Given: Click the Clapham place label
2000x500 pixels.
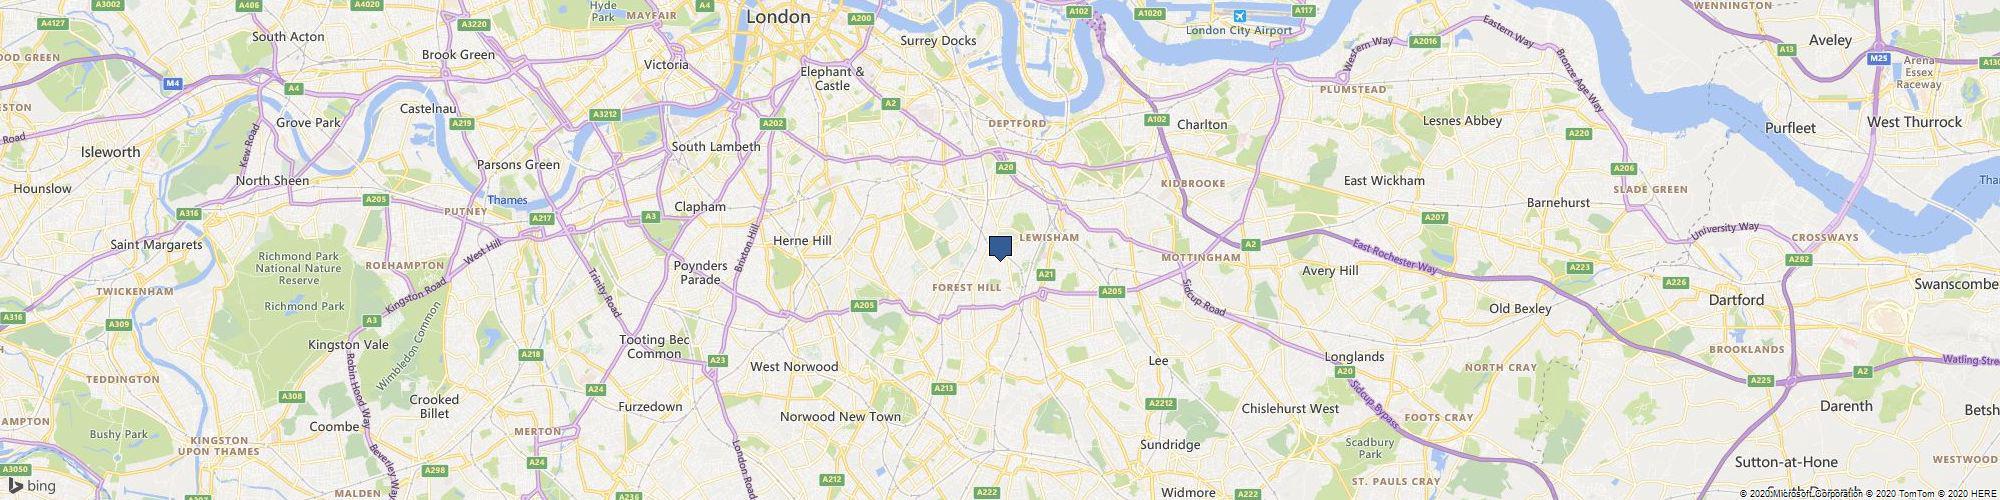Looking at the screenshot, I should pyautogui.click(x=700, y=207).
